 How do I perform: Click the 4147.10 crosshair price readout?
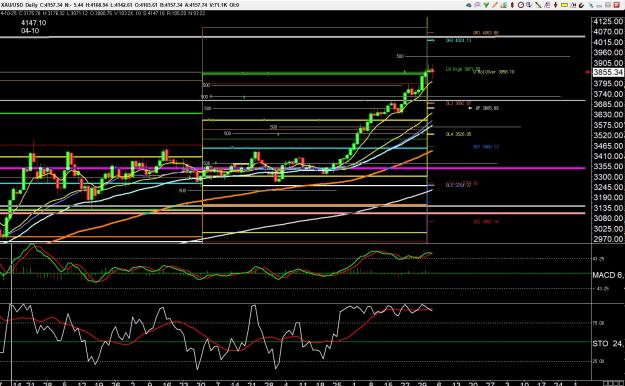pyautogui.click(x=33, y=23)
